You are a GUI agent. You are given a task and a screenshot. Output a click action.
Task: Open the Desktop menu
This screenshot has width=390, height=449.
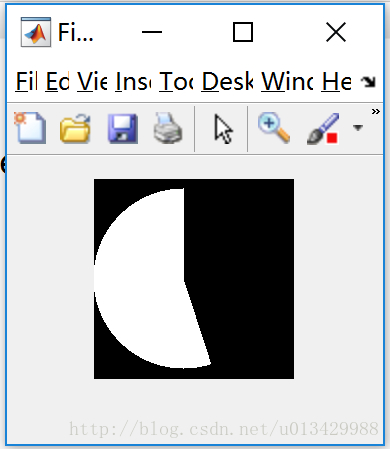228,82
